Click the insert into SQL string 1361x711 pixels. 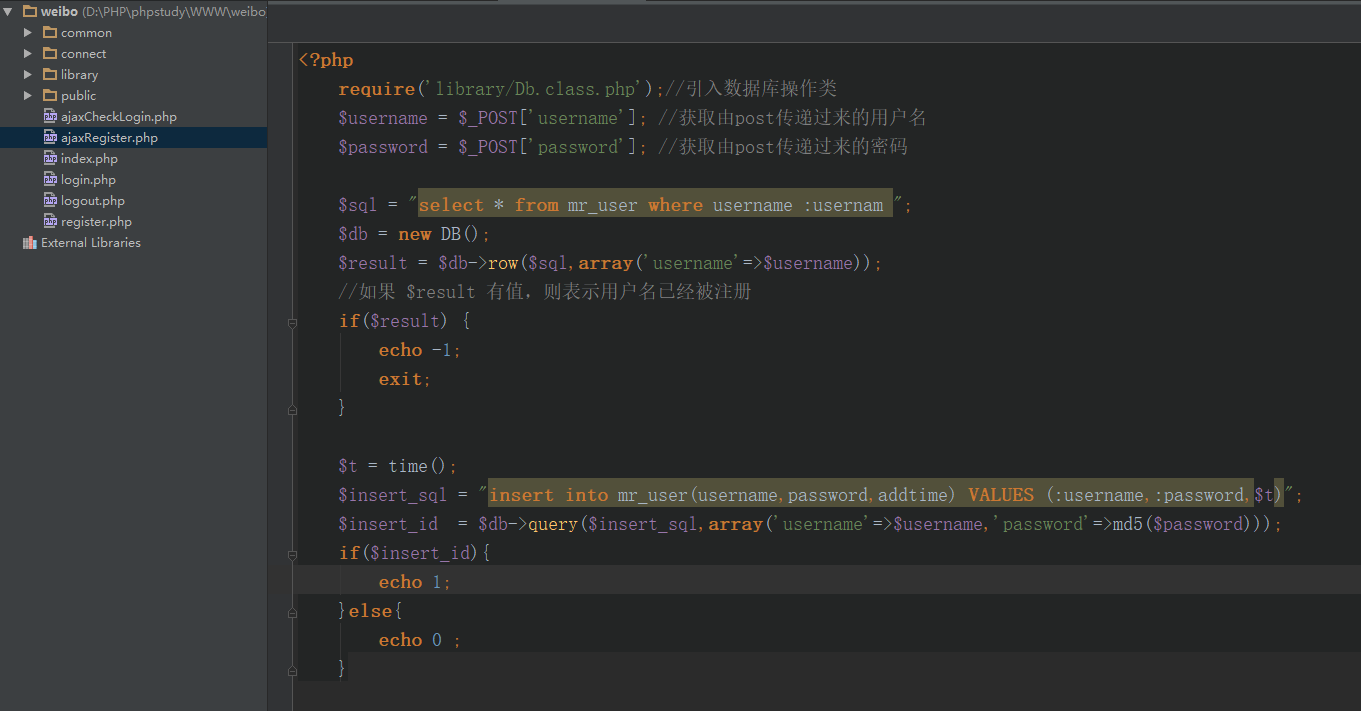[x=886, y=495]
